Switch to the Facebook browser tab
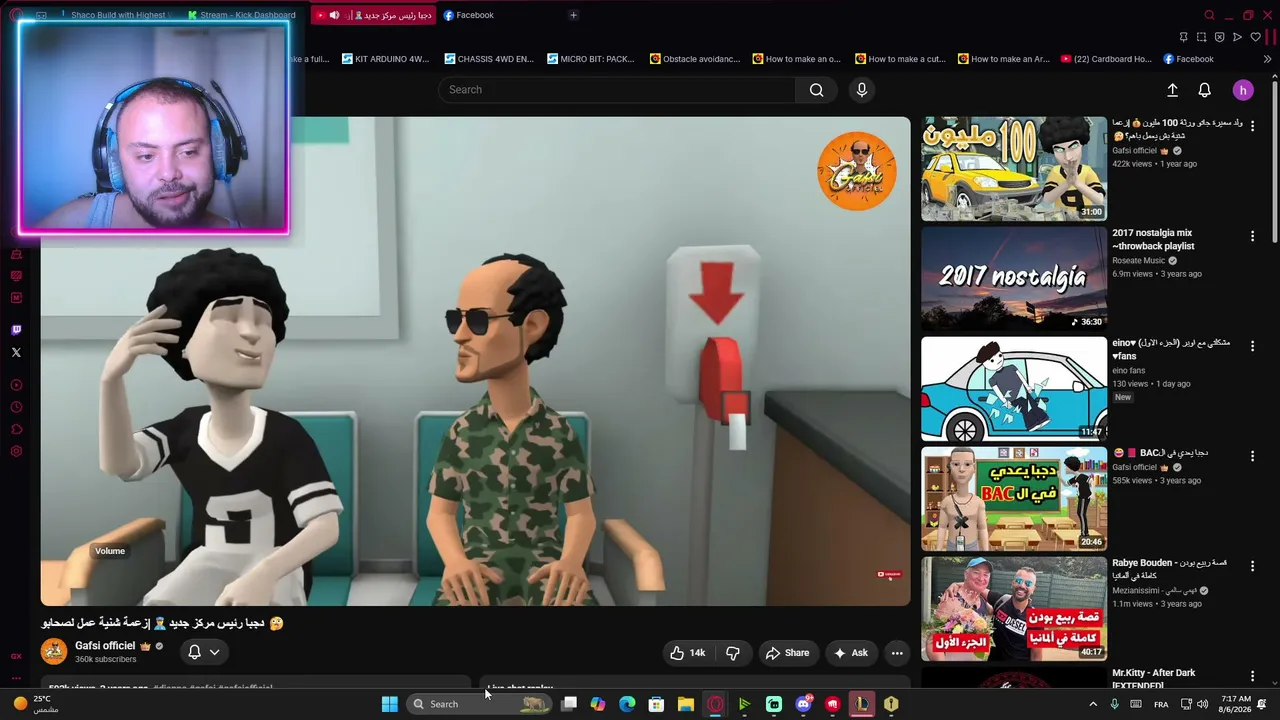The image size is (1280, 720). [x=470, y=15]
